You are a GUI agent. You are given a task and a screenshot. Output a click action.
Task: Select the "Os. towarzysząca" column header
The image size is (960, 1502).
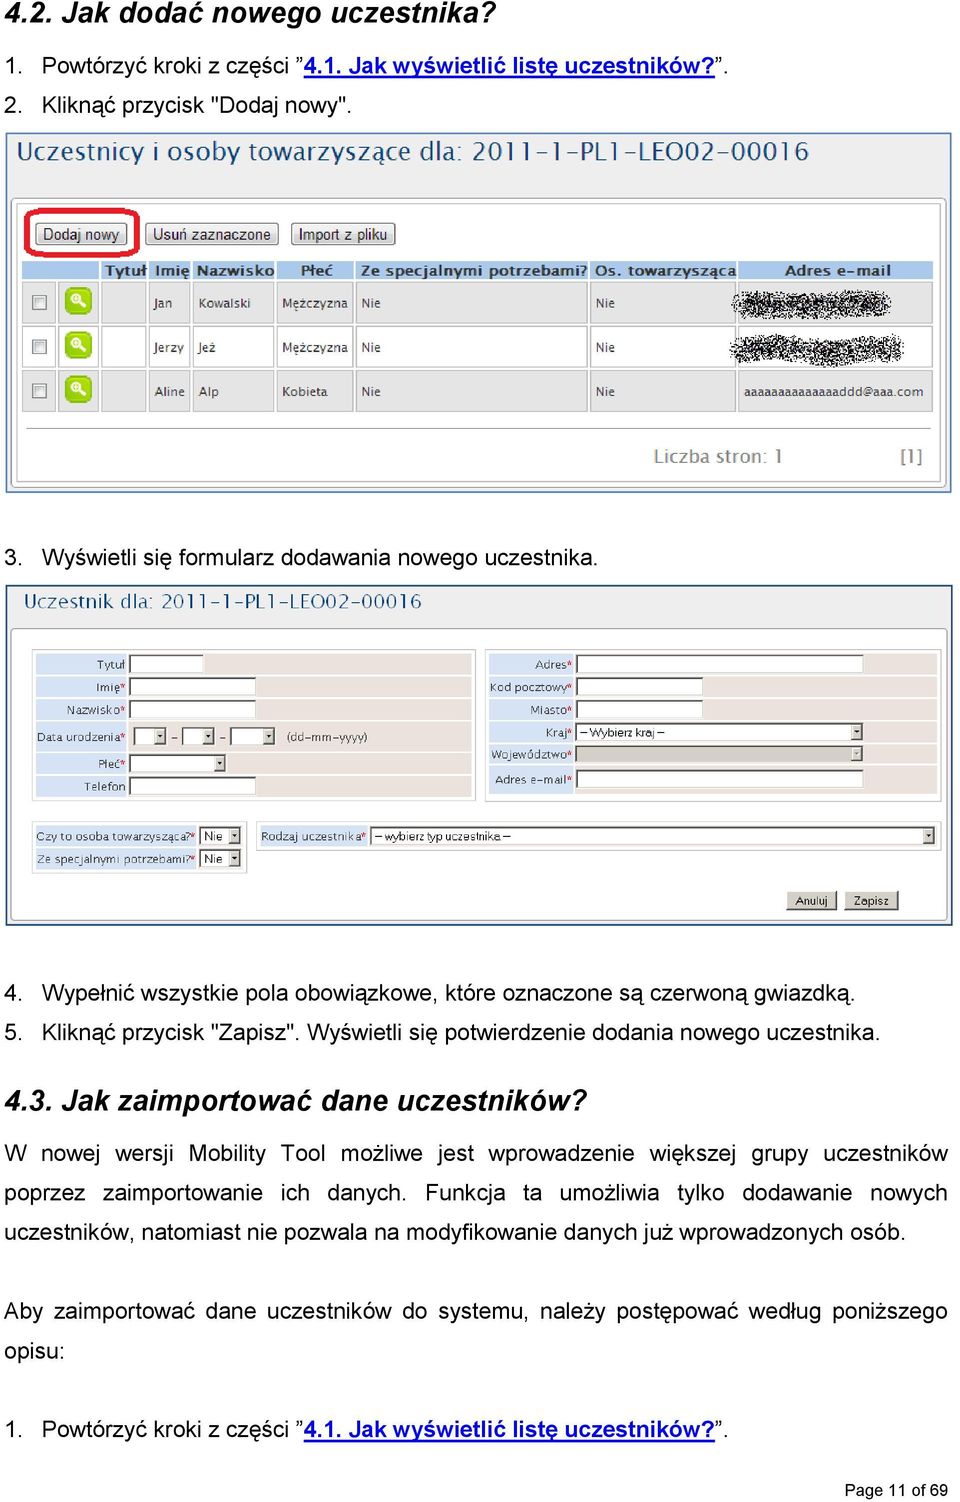665,270
